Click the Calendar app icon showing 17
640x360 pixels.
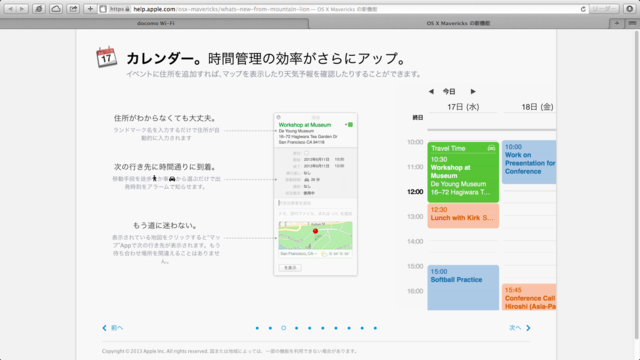[x=107, y=57]
